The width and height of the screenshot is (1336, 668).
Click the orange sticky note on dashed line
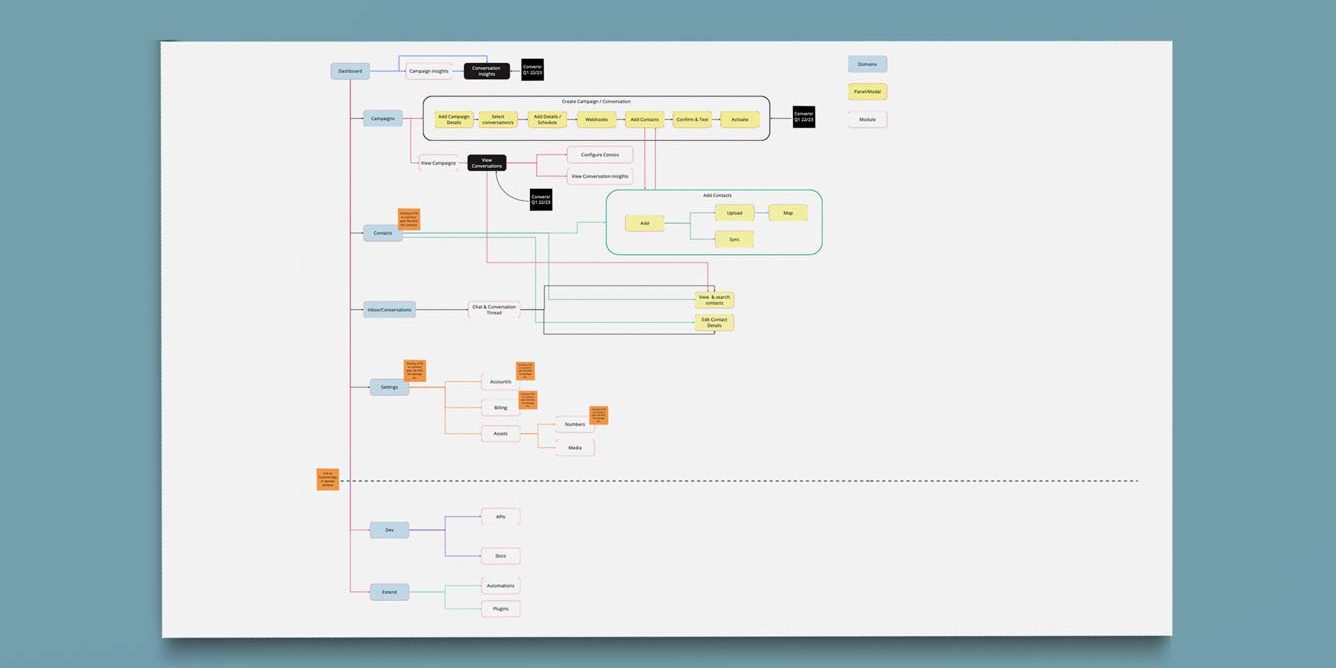[x=328, y=479]
